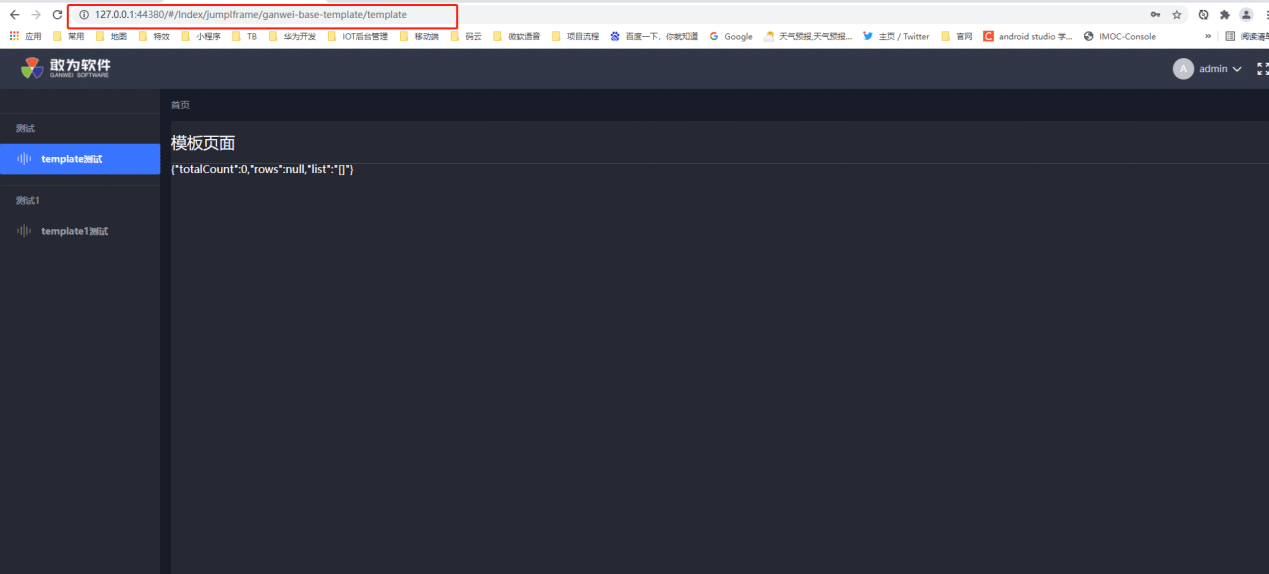Open the 码云 bookmark folder

tap(466, 36)
